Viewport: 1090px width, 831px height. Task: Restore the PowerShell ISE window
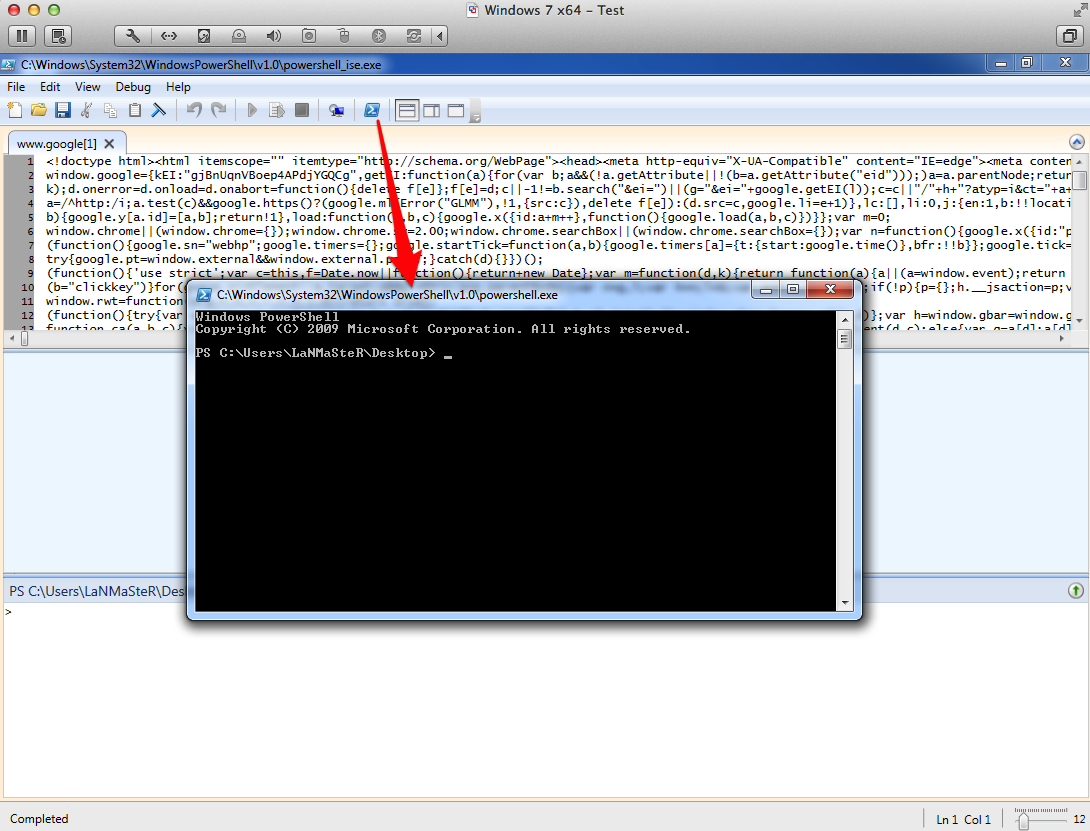pyautogui.click(x=1027, y=63)
